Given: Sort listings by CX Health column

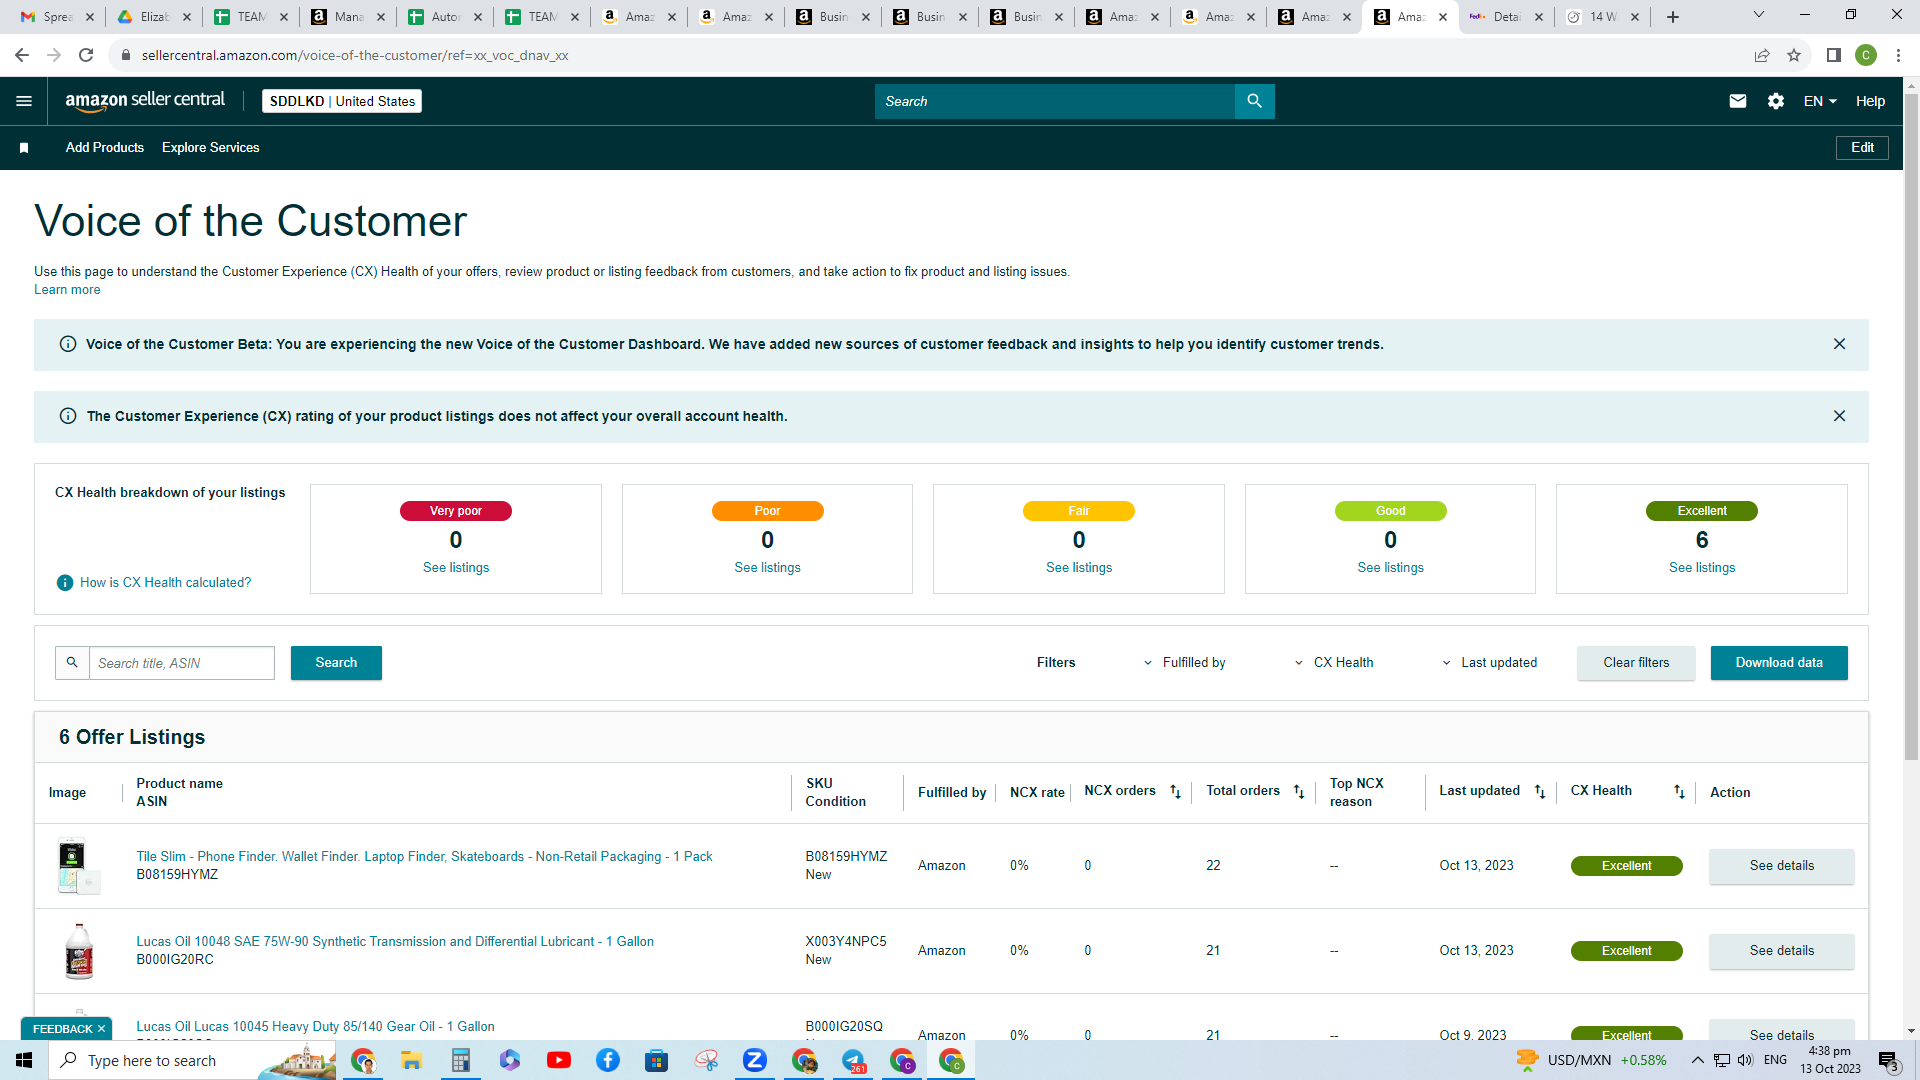Looking at the screenshot, I should click(1680, 792).
